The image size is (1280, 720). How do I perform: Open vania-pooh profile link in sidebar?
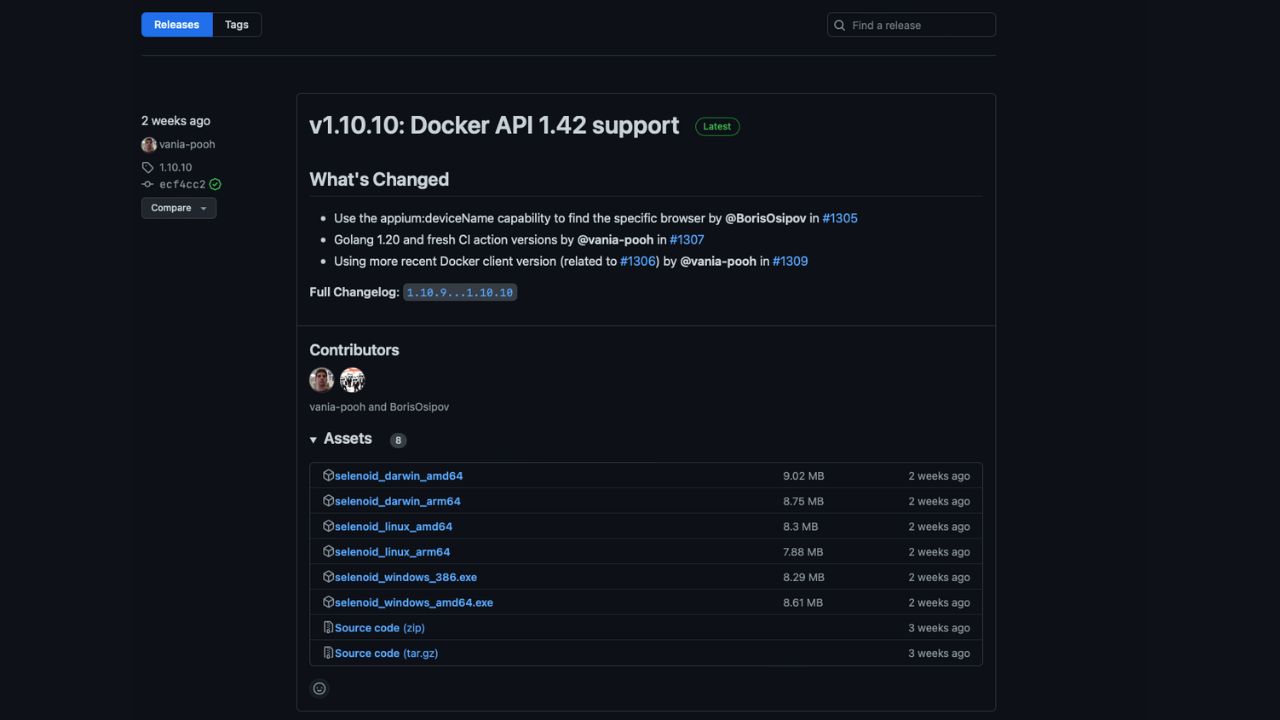(x=187, y=144)
